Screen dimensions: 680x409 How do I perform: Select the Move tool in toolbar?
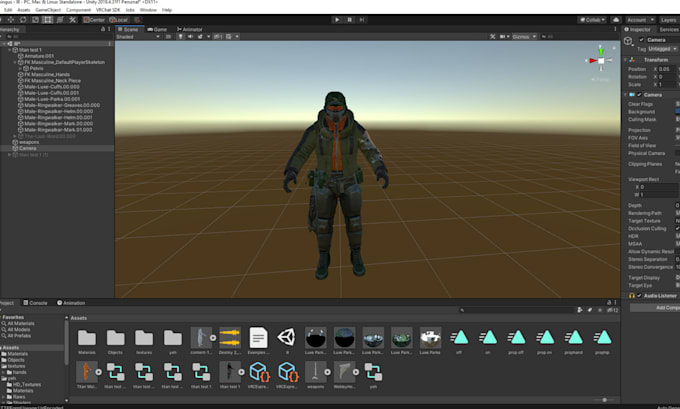[x=11, y=20]
